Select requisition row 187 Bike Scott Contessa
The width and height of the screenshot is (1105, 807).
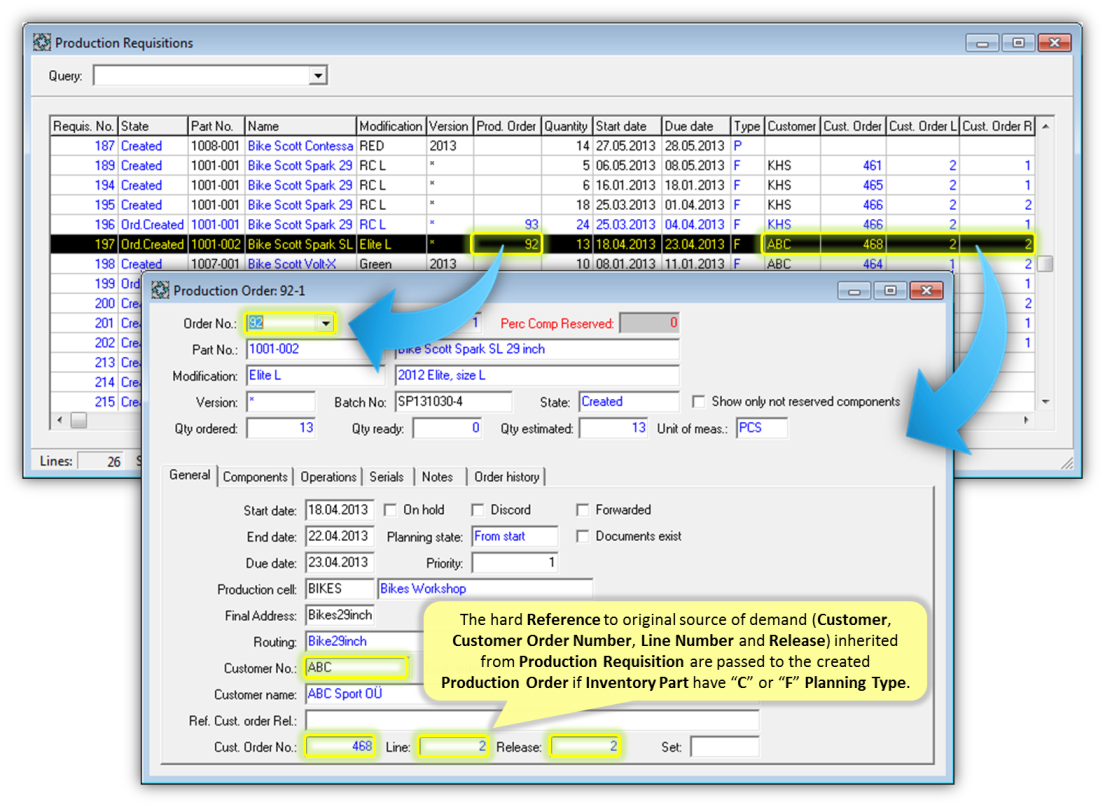point(542,146)
